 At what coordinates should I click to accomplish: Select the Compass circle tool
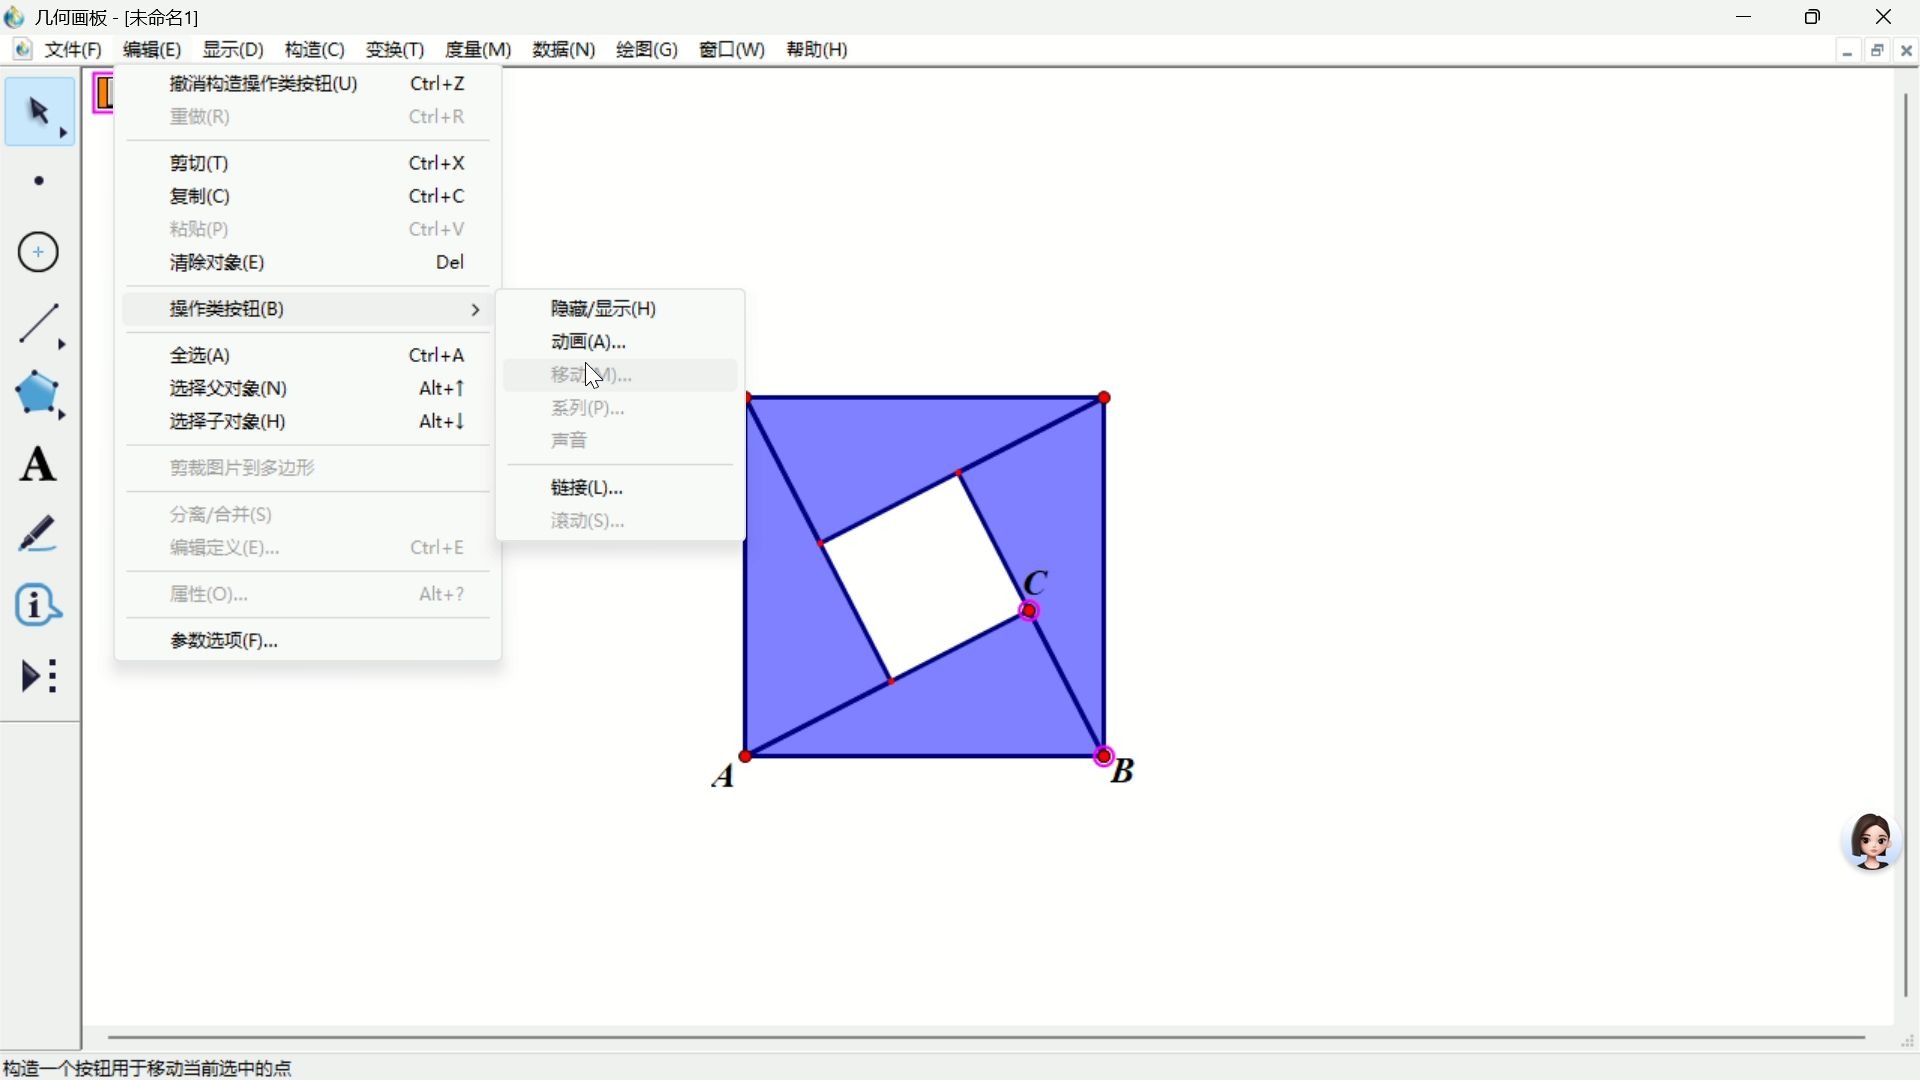pyautogui.click(x=39, y=252)
